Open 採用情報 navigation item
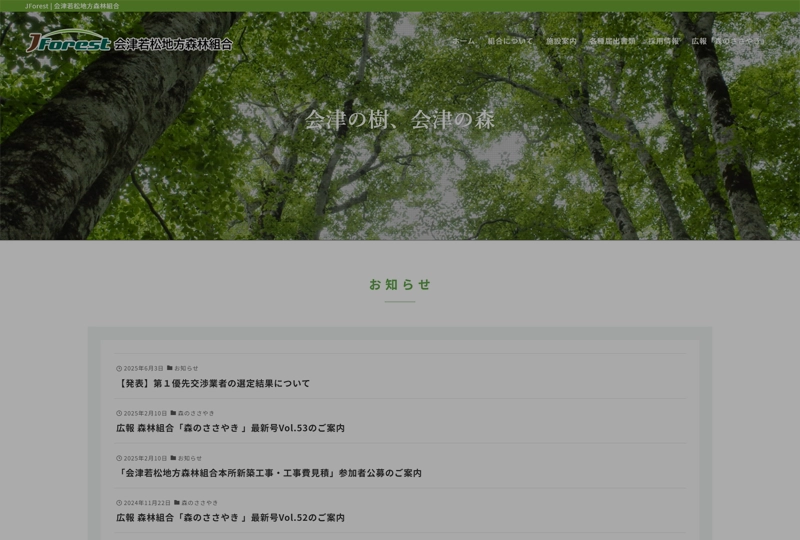This screenshot has height=540, width=800. [663, 42]
